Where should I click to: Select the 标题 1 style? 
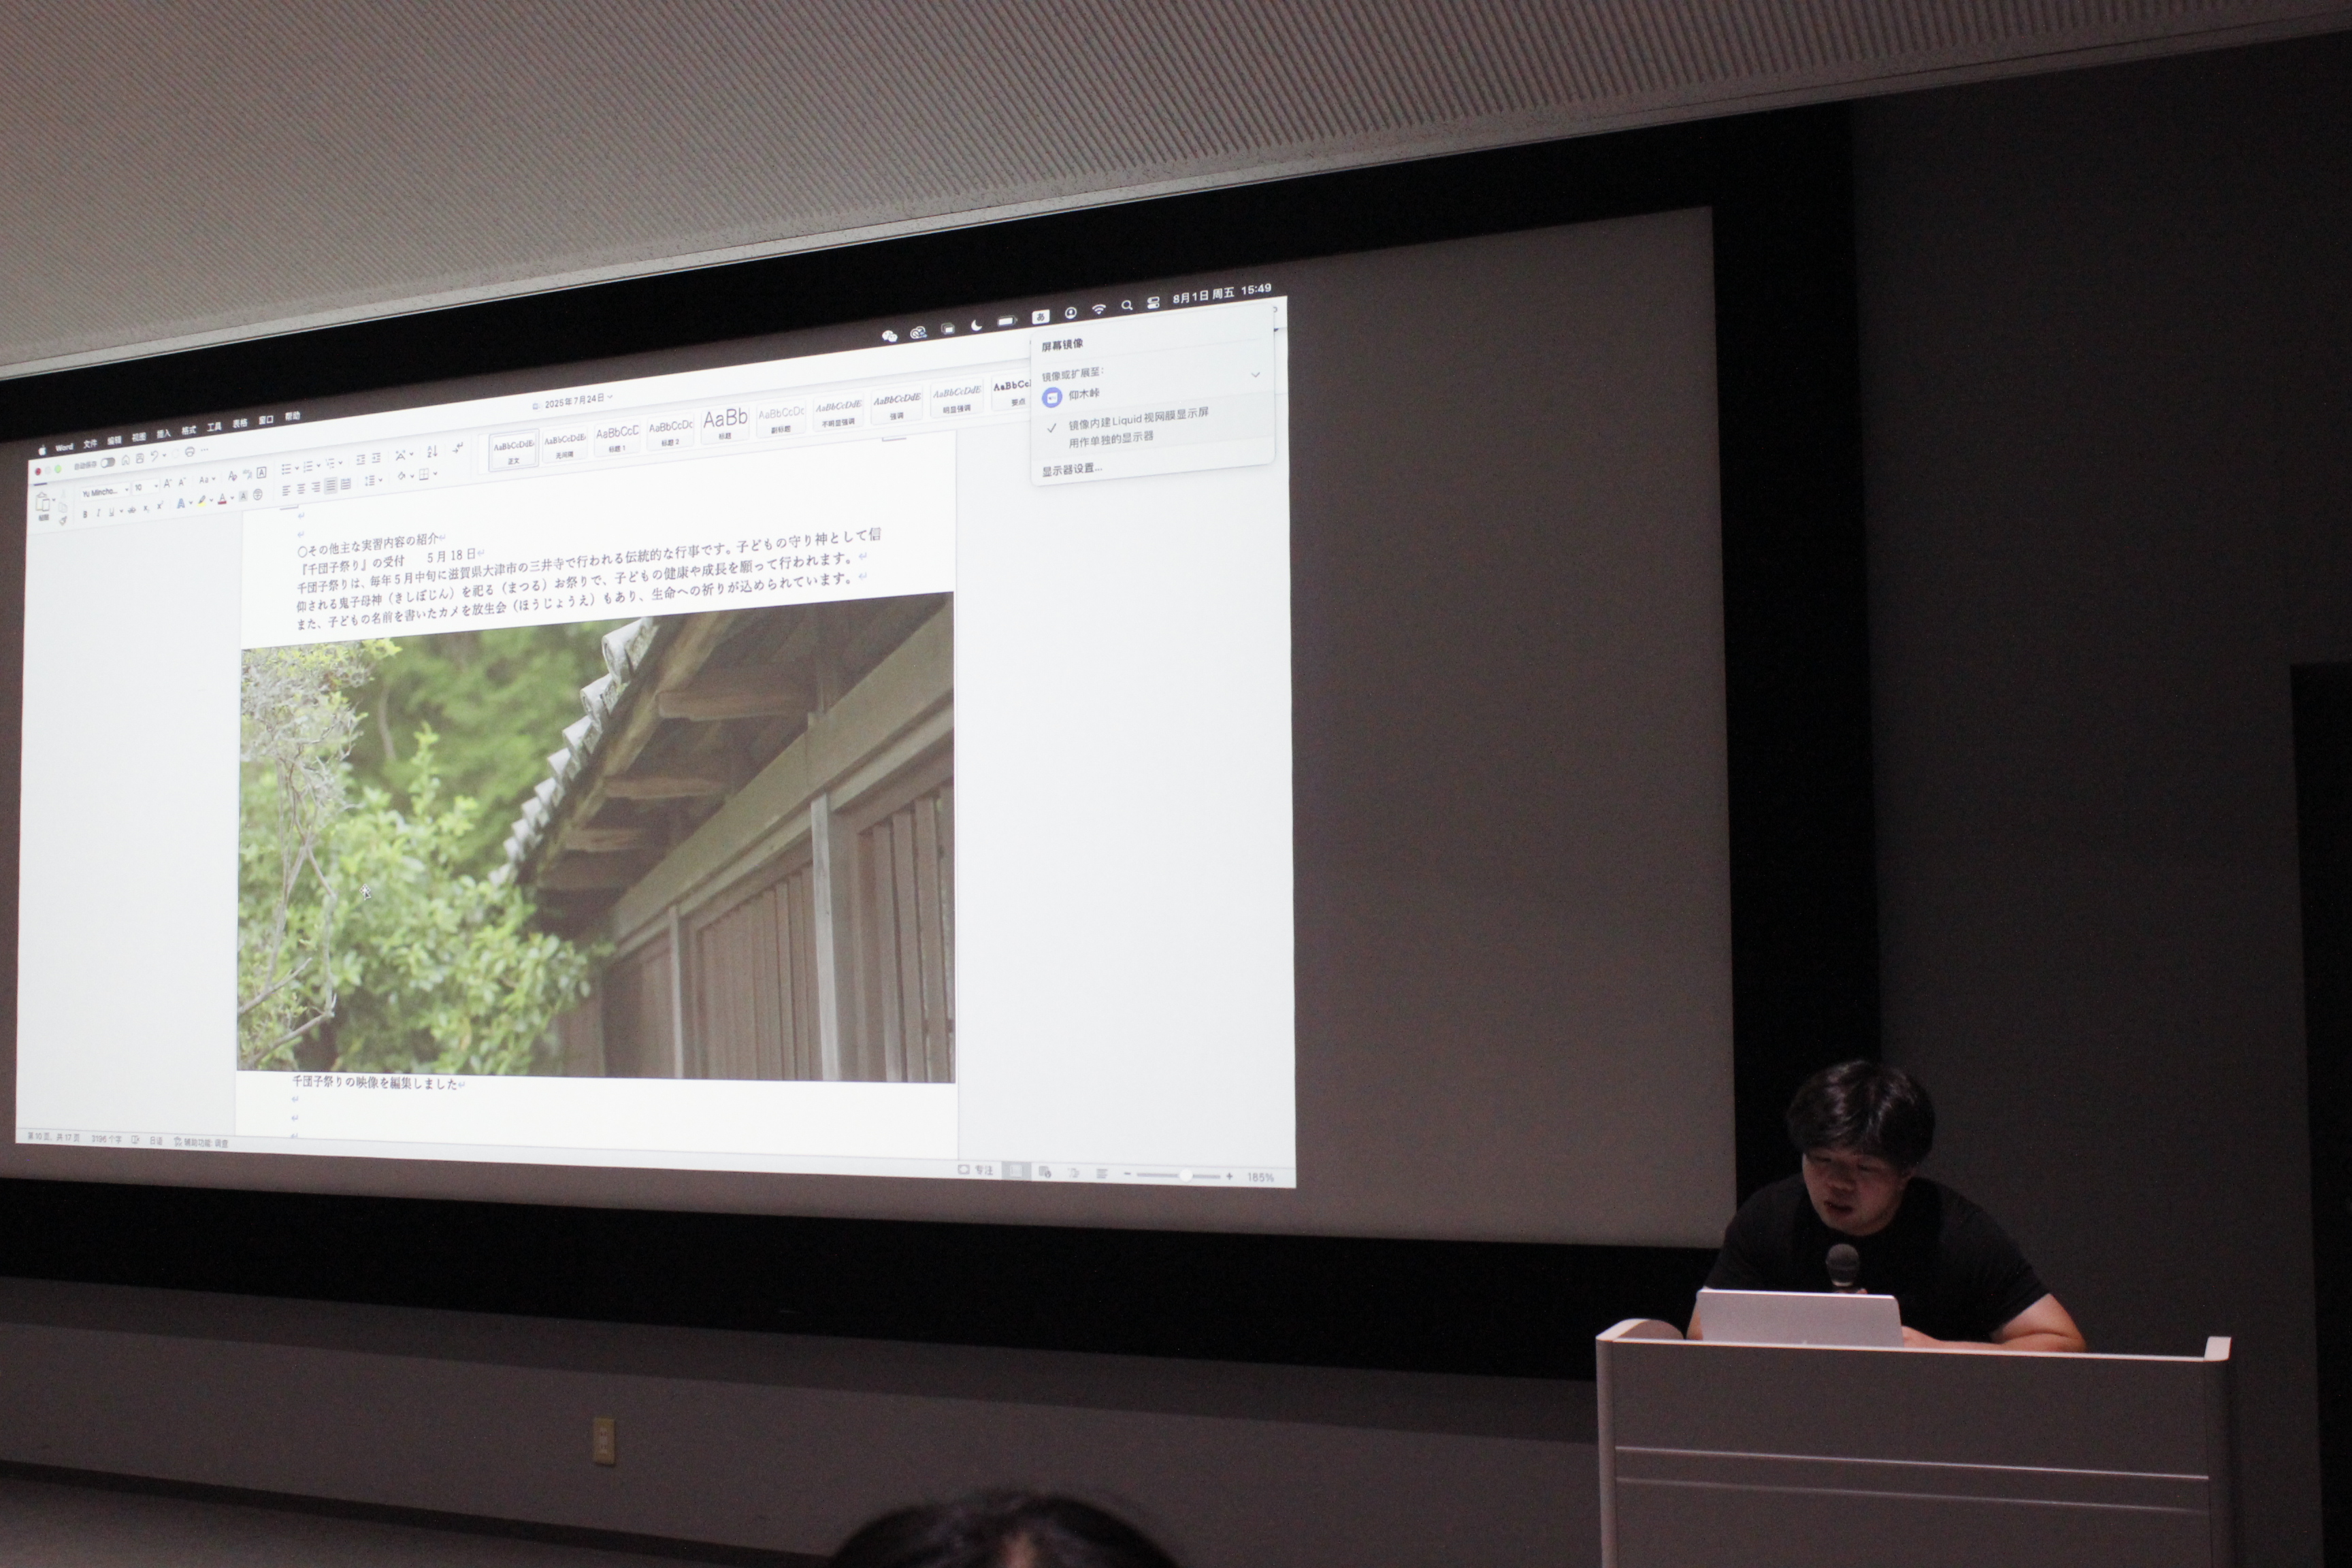point(617,438)
